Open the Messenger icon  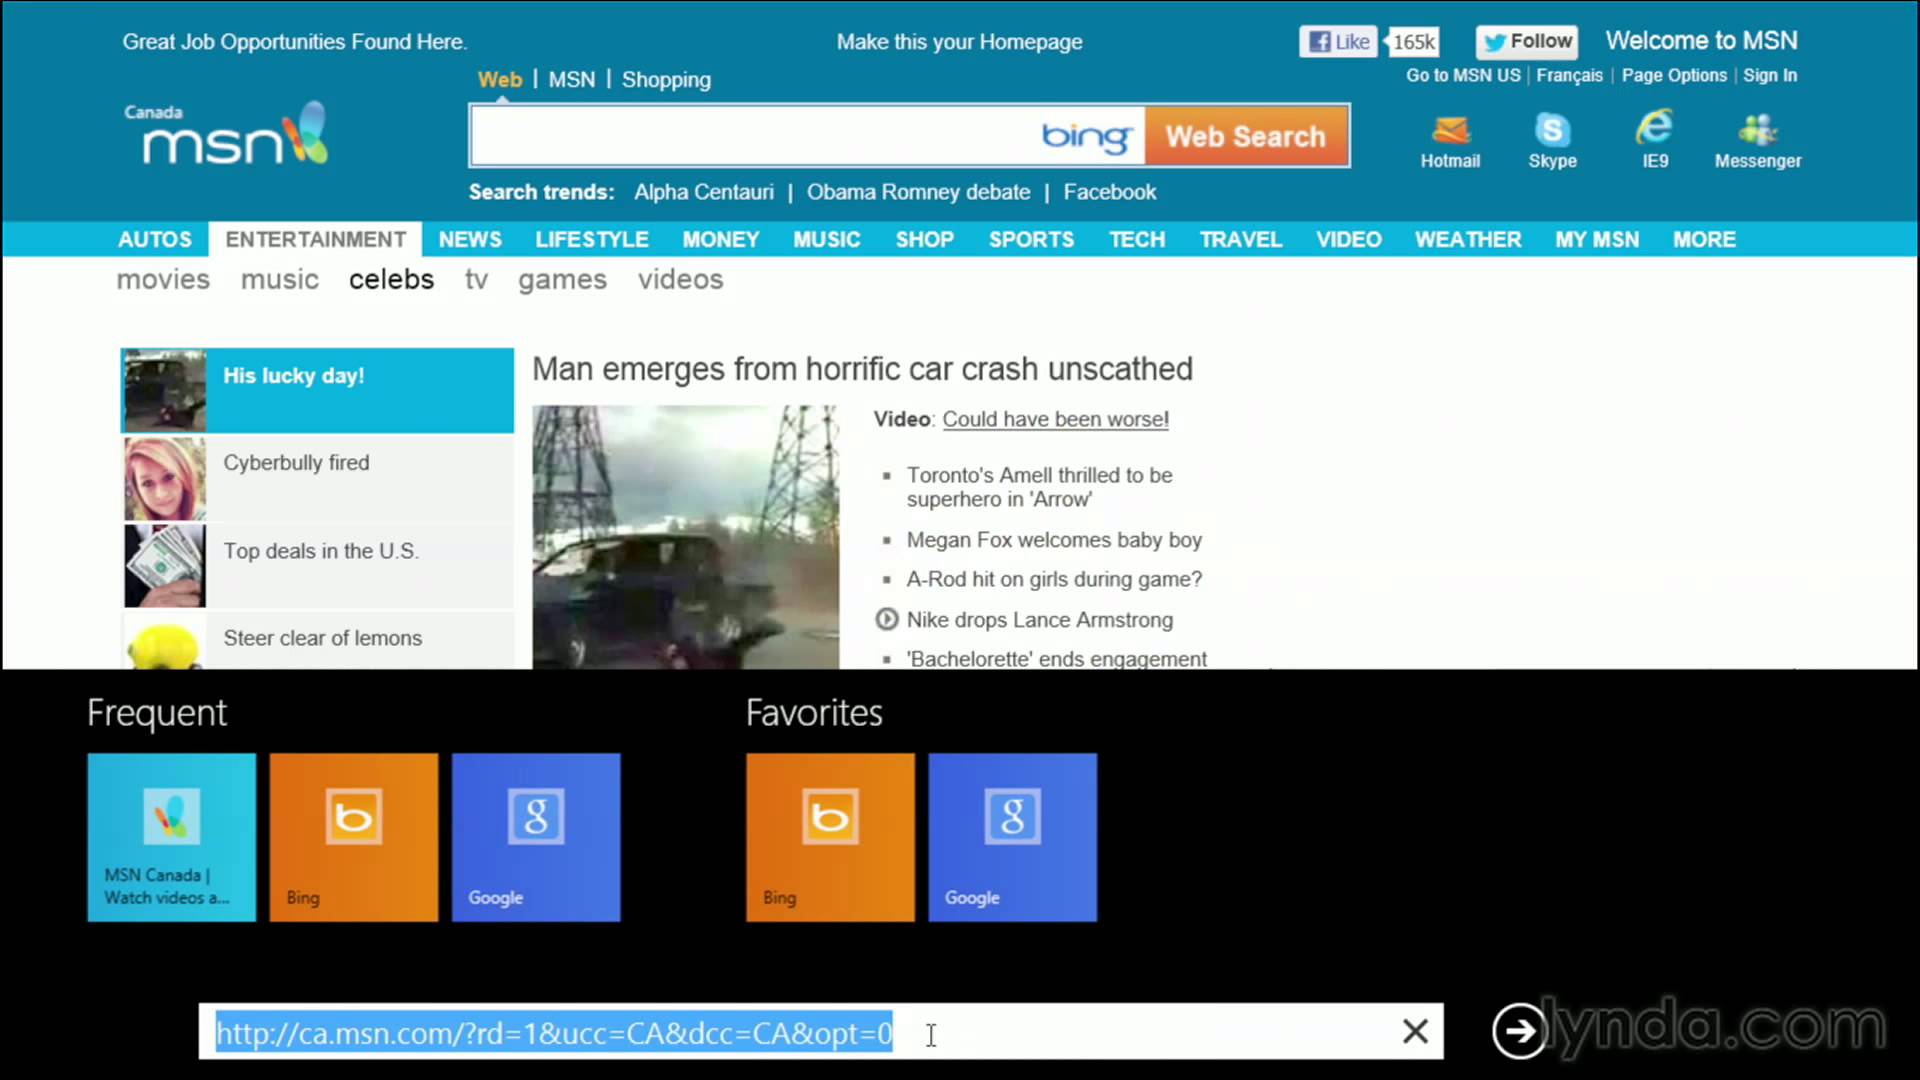(1758, 141)
